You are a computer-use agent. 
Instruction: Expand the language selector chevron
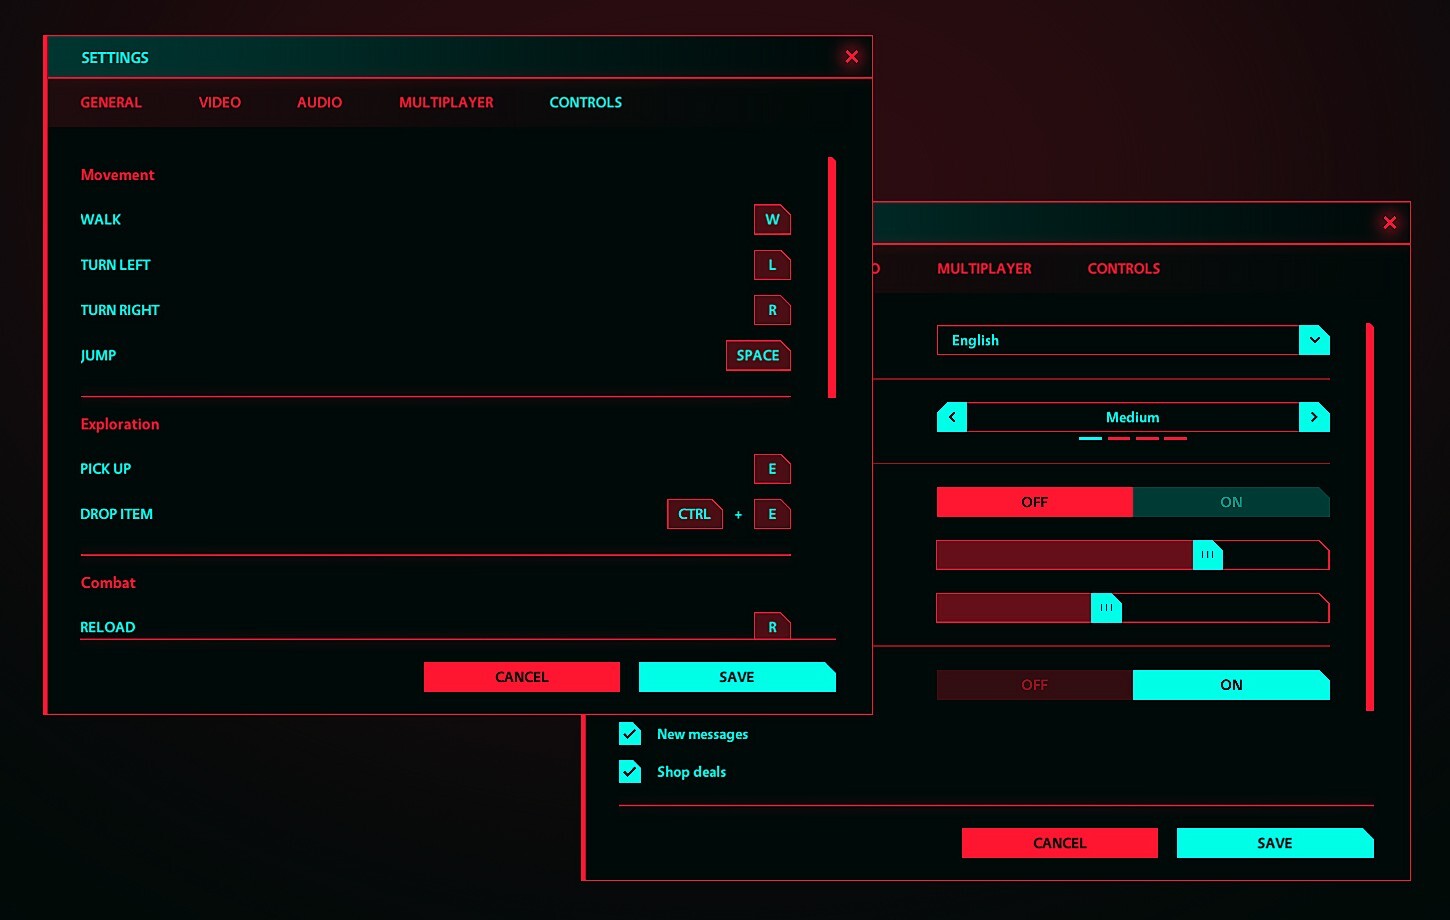(1314, 339)
